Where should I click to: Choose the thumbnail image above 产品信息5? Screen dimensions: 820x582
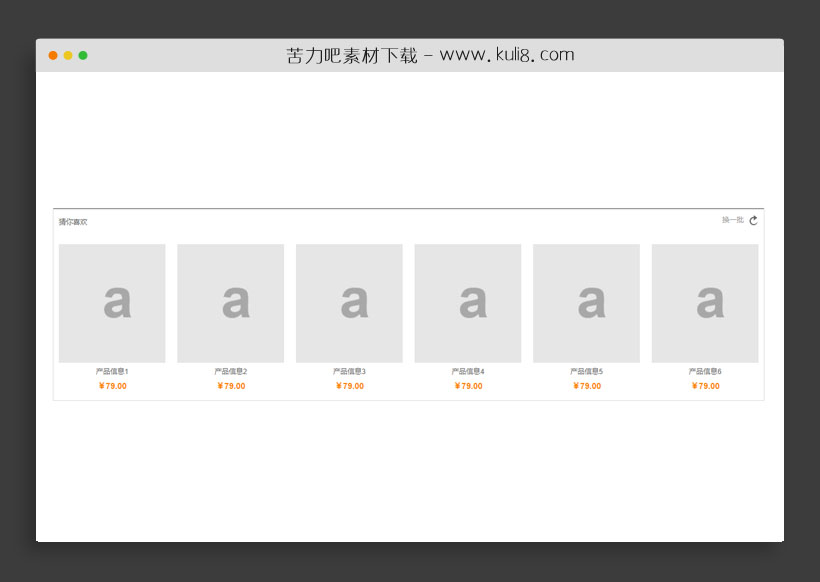click(586, 303)
